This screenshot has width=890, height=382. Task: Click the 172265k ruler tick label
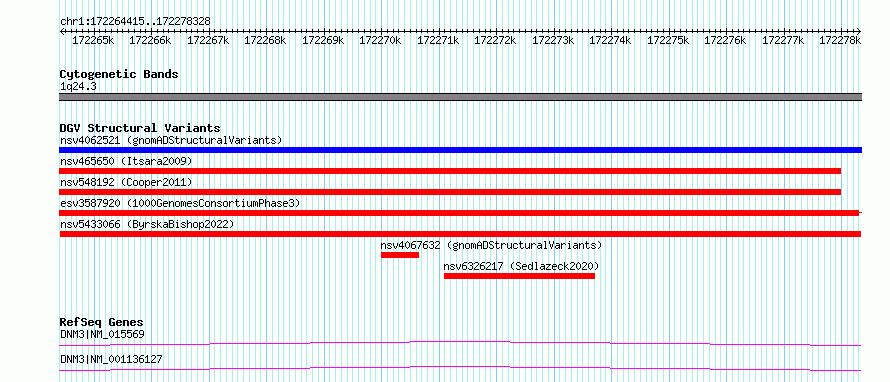(x=93, y=41)
